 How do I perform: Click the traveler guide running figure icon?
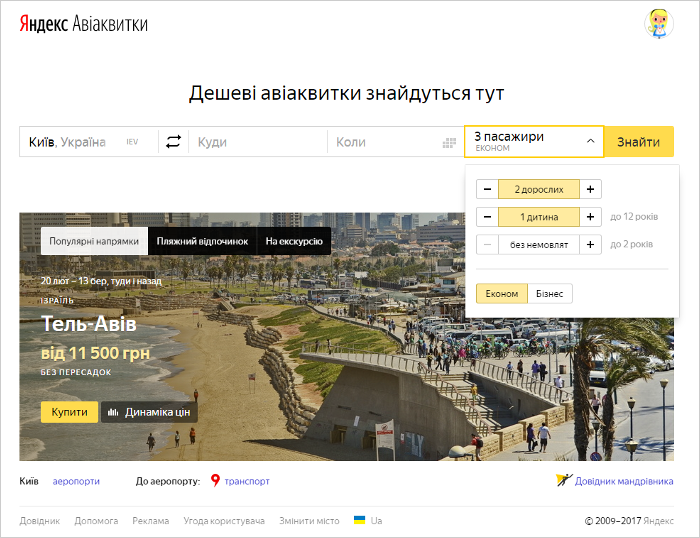coord(564,480)
